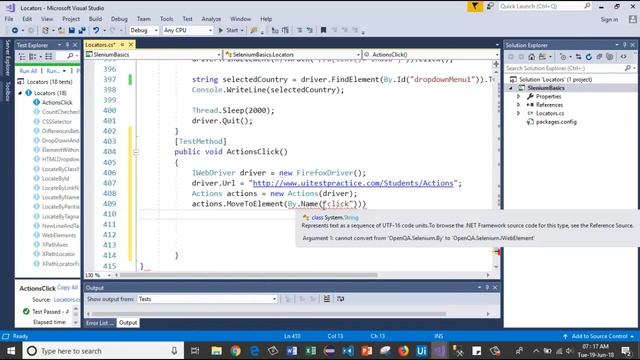The width and height of the screenshot is (640, 360).
Task: Click the uitestpractice.com URL in code
Action: (x=353, y=183)
